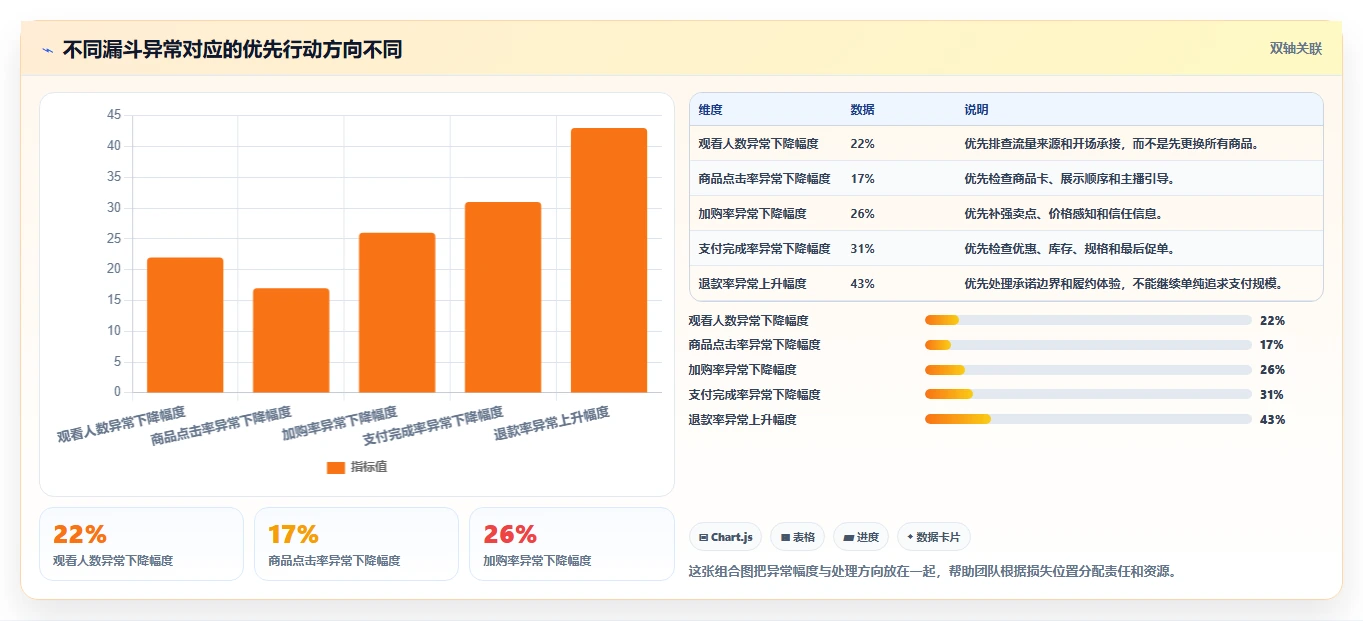The height and width of the screenshot is (621, 1363).
Task: Click table cell 退款率异常上升幅度
Action: tap(752, 284)
